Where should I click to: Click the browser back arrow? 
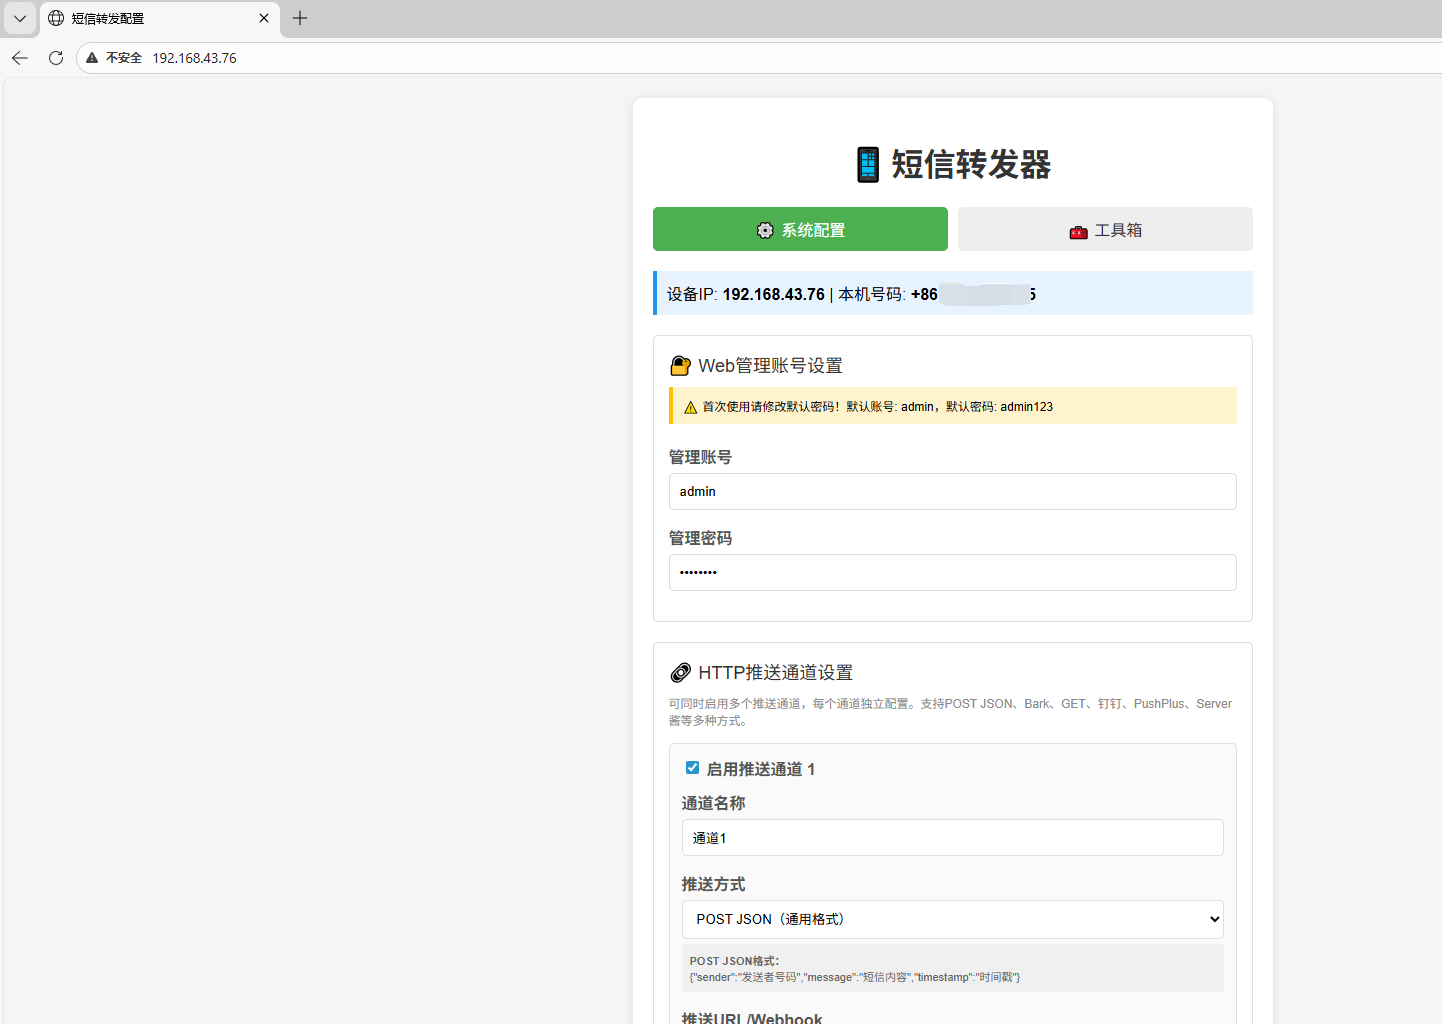pos(20,58)
